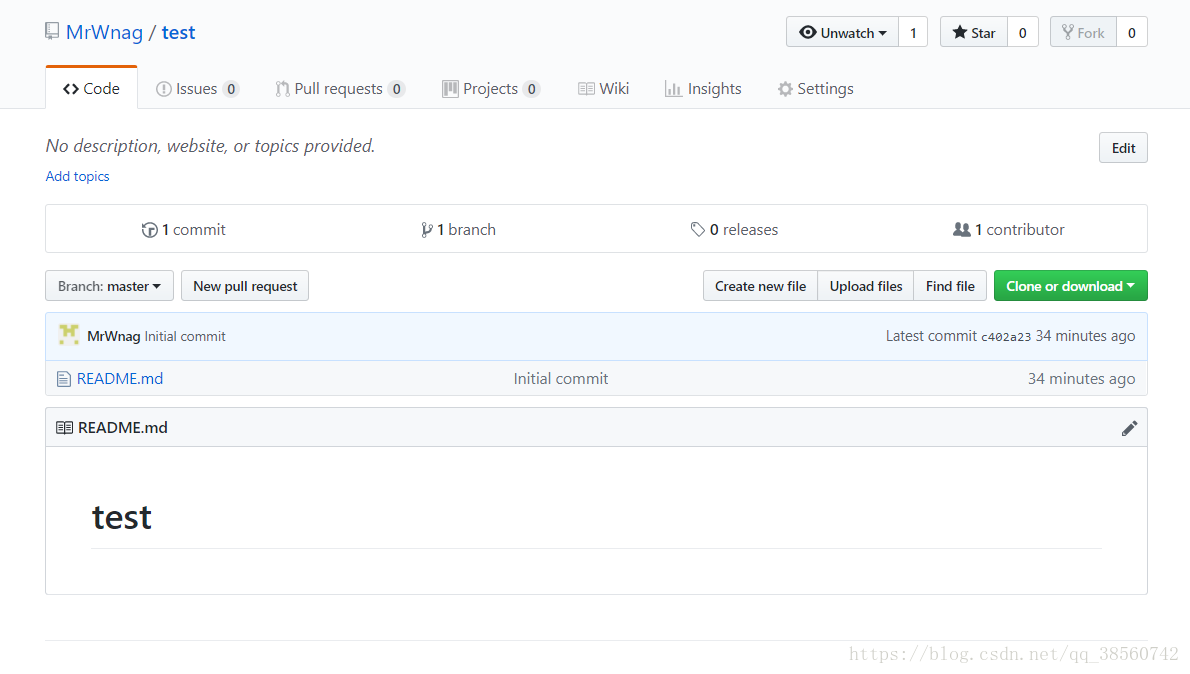Click the book icon in the README.md header
Image resolution: width=1190 pixels, height=674 pixels.
click(x=65, y=428)
